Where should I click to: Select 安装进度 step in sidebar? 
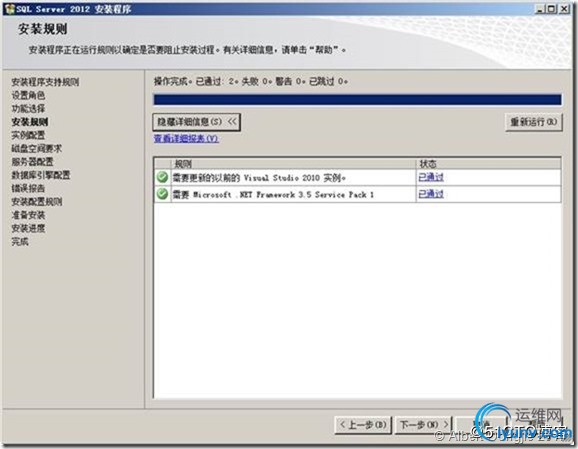pyautogui.click(x=28, y=228)
